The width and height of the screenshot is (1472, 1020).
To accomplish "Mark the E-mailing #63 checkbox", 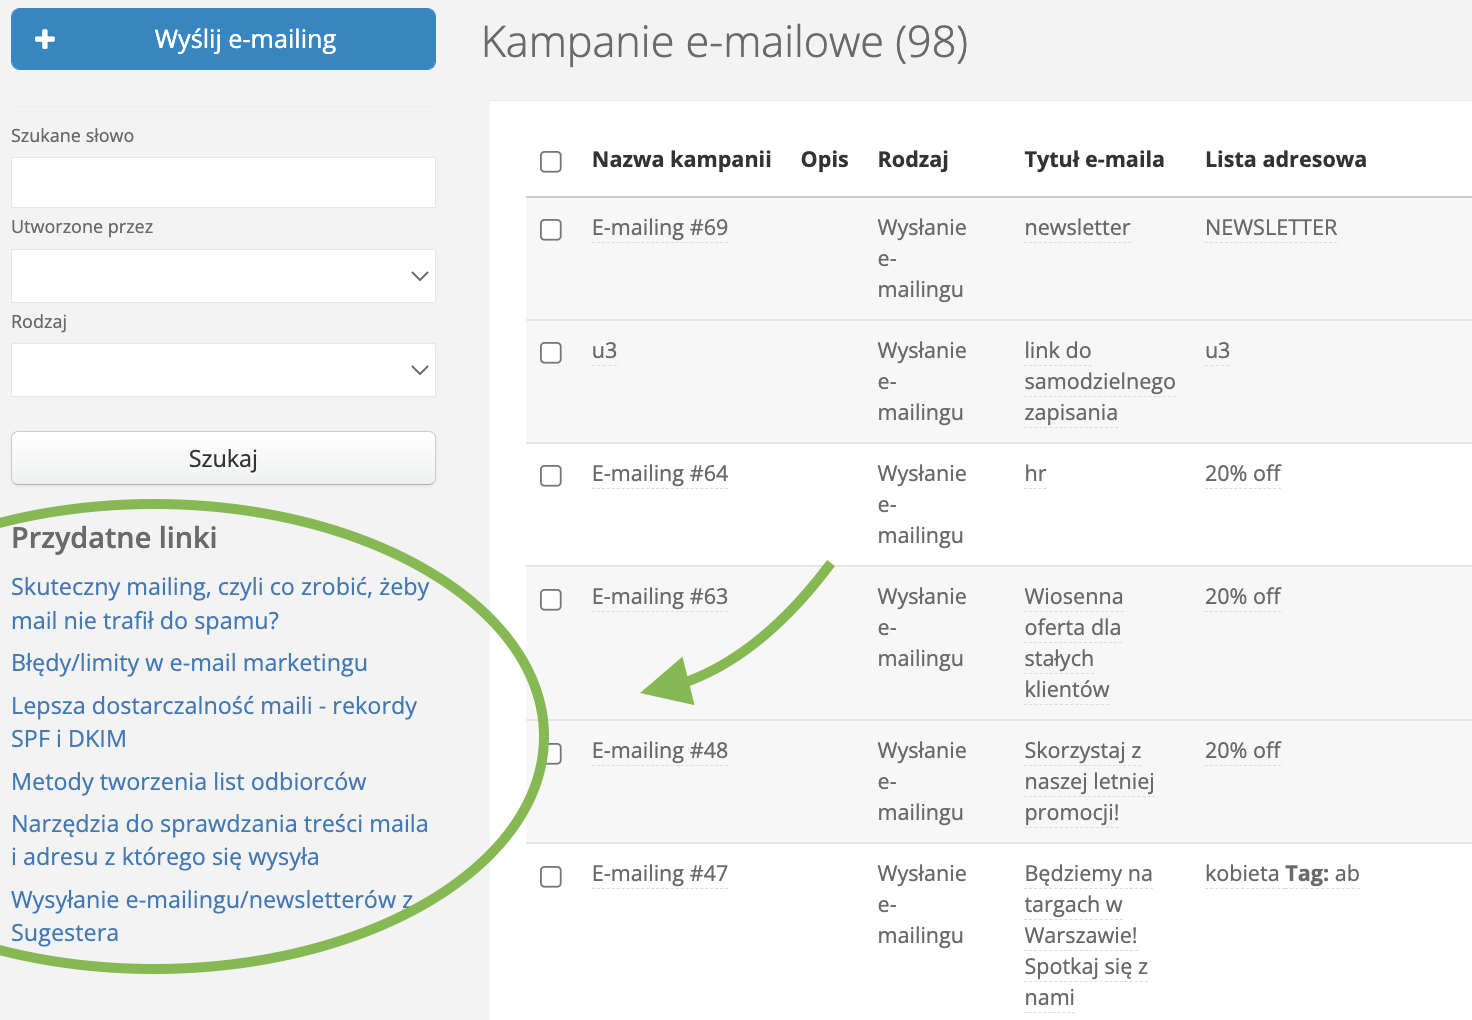I will [551, 598].
